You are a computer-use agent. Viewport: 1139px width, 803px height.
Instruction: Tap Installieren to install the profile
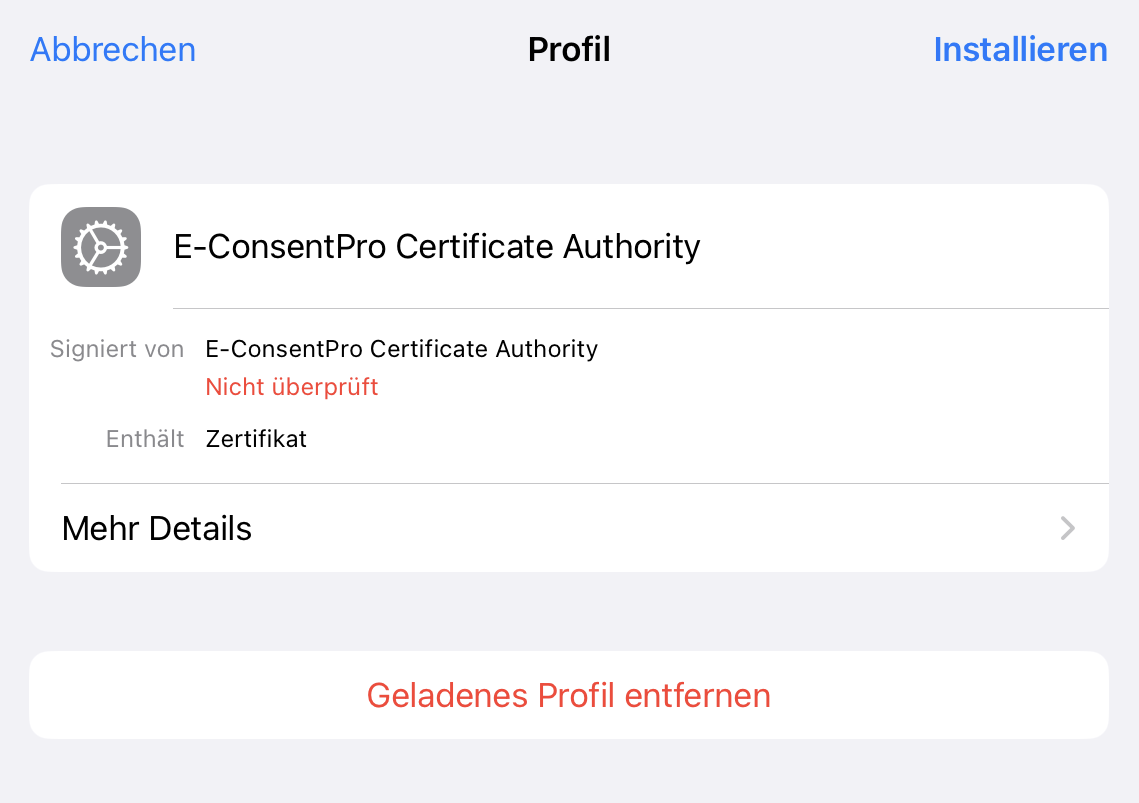point(1020,49)
